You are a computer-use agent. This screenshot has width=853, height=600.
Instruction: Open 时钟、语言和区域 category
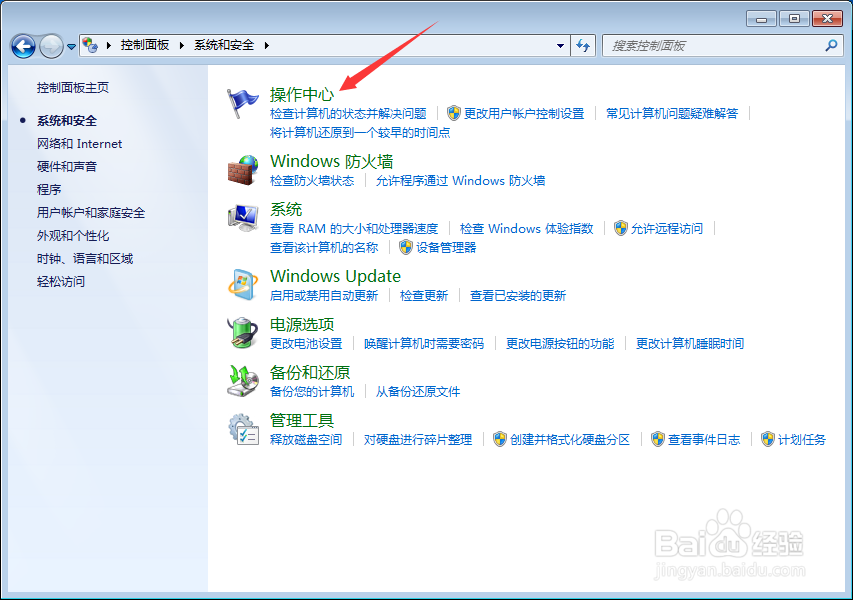click(85, 258)
